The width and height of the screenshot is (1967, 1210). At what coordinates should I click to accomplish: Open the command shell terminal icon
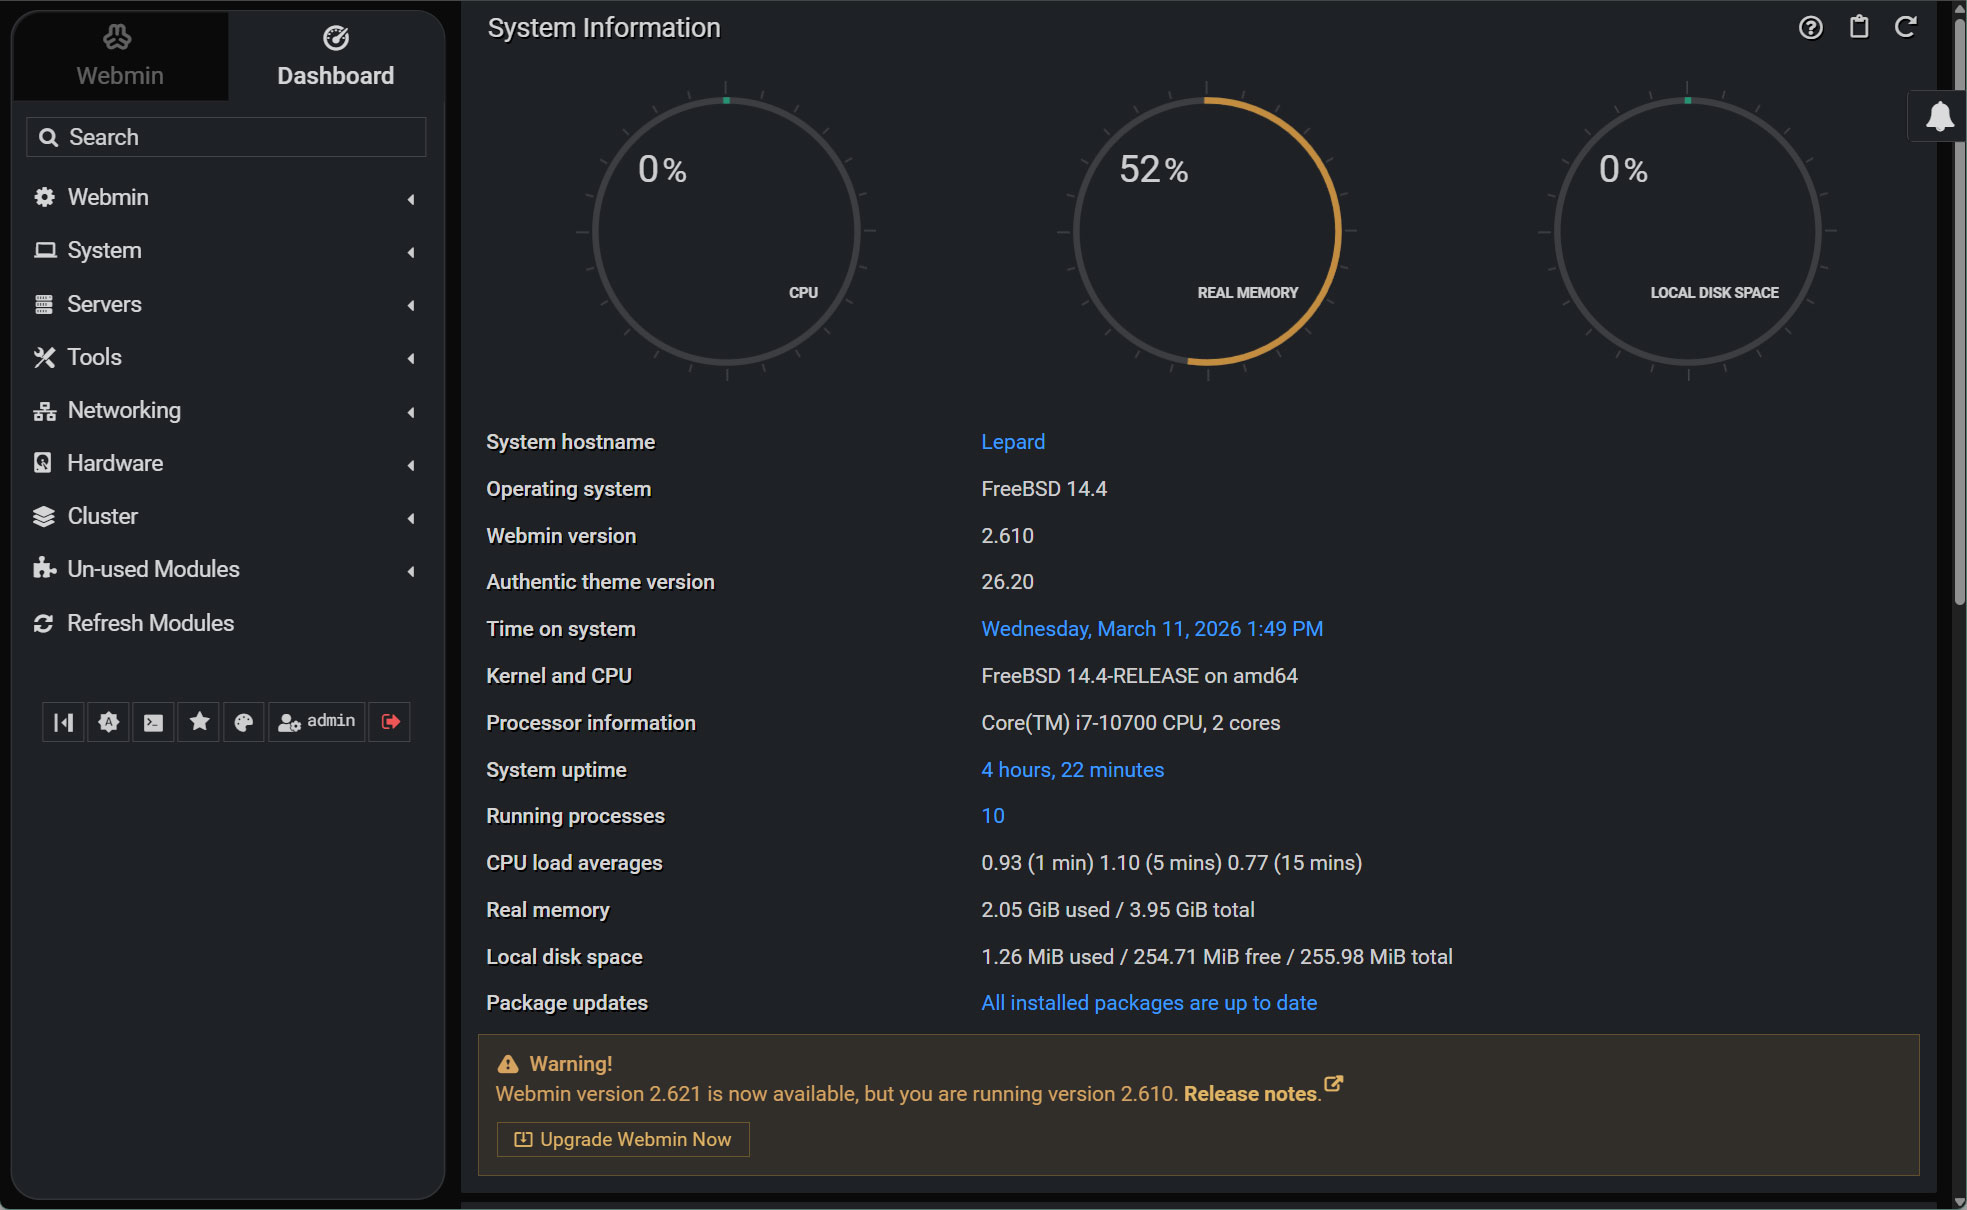click(153, 722)
